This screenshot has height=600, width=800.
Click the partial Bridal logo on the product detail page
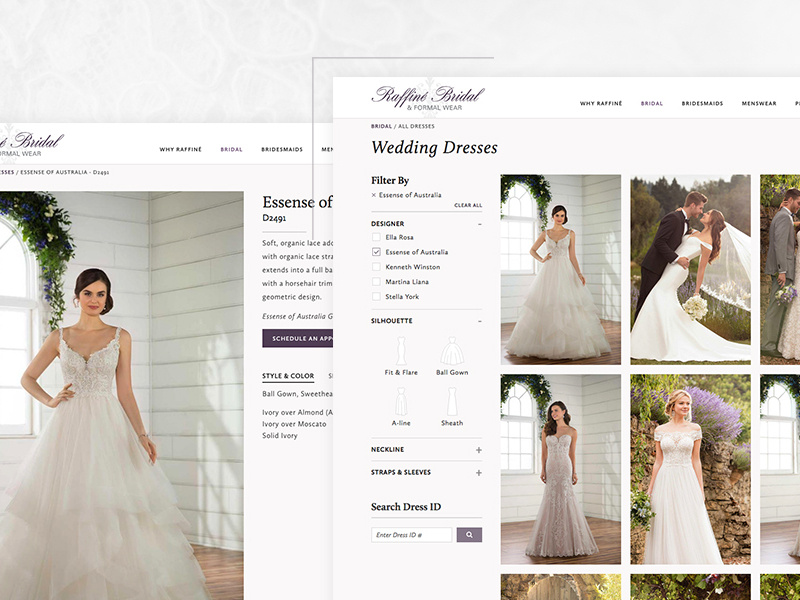click(32, 143)
